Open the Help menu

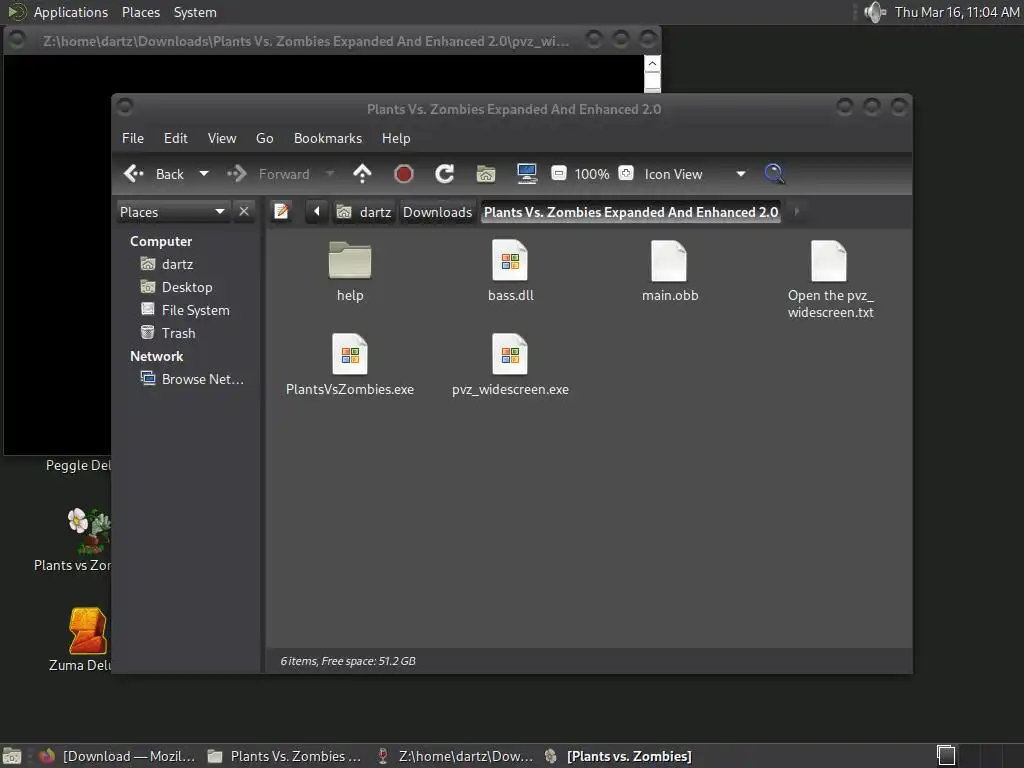(396, 138)
